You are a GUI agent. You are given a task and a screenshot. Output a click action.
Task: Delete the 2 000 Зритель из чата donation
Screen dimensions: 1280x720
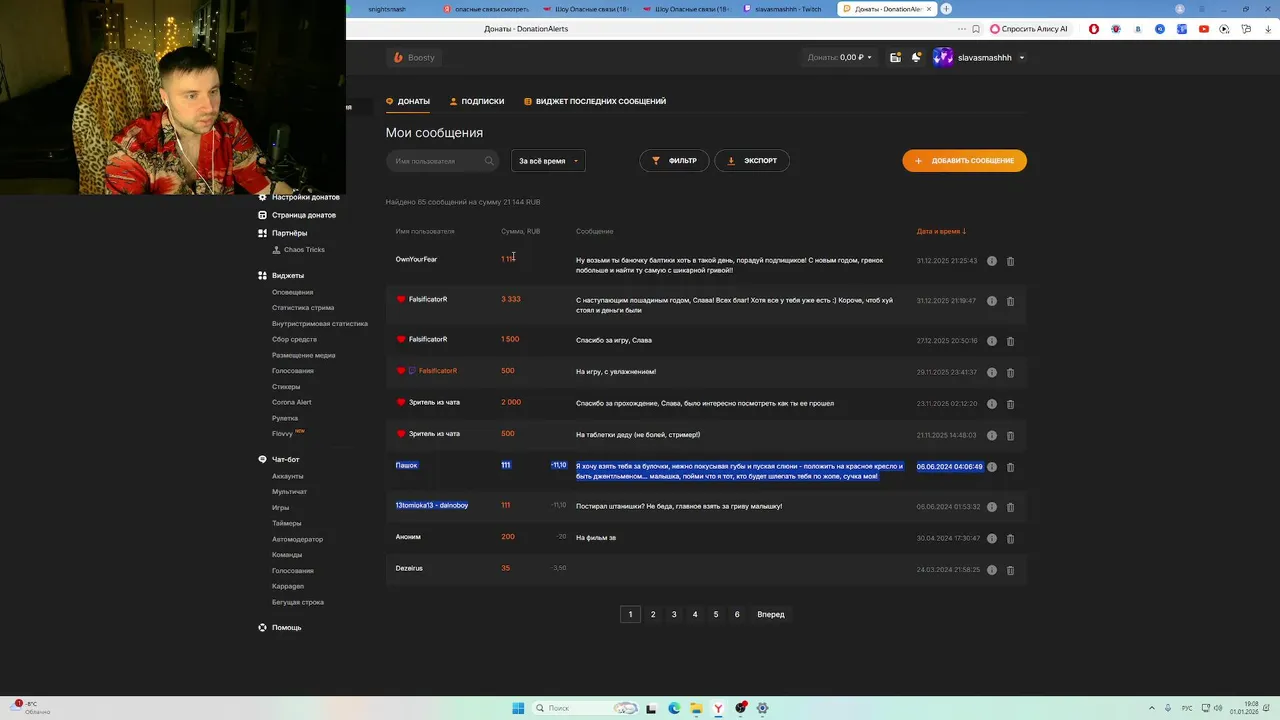(1010, 404)
